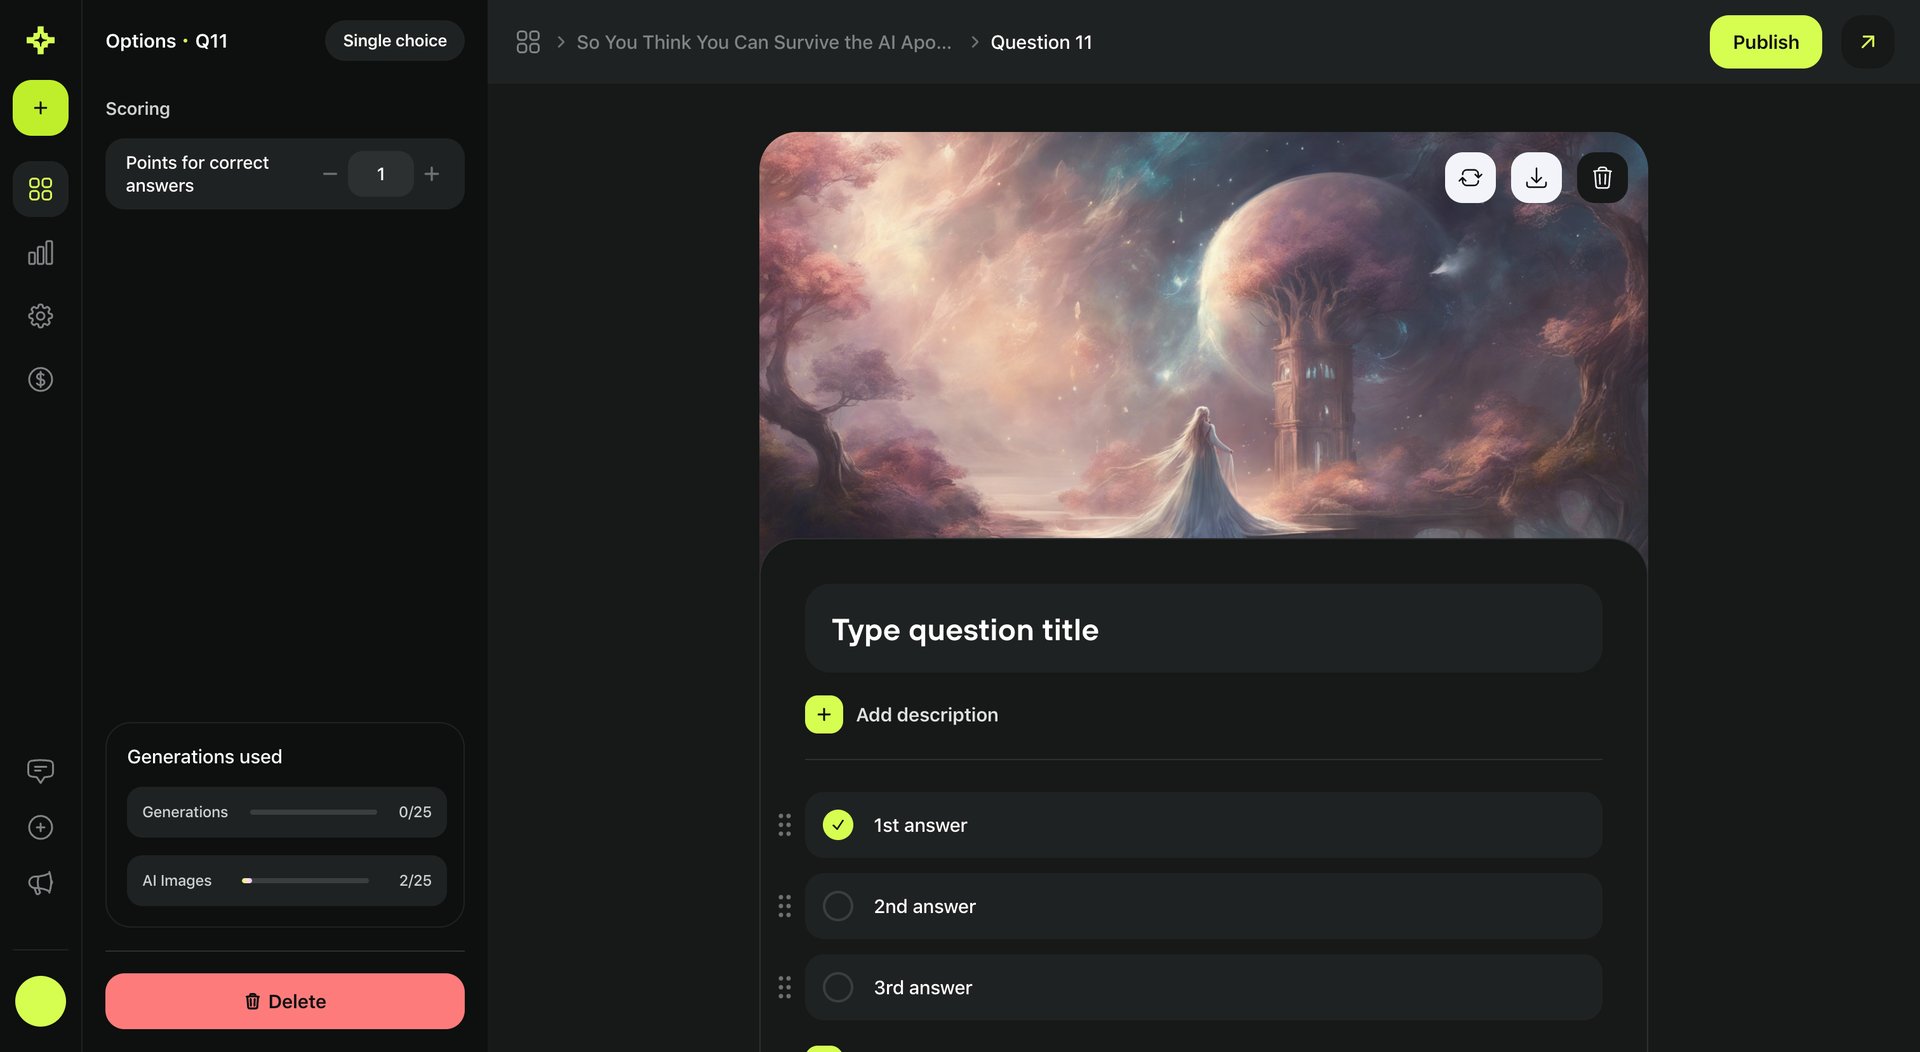Screen dimensions: 1920x1052
Task: Toggle correctness of 1st answer
Action: [837, 825]
